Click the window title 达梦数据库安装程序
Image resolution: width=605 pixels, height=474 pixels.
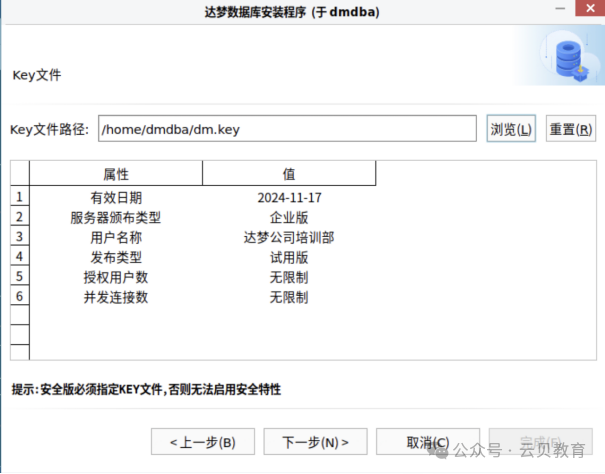(x=292, y=12)
